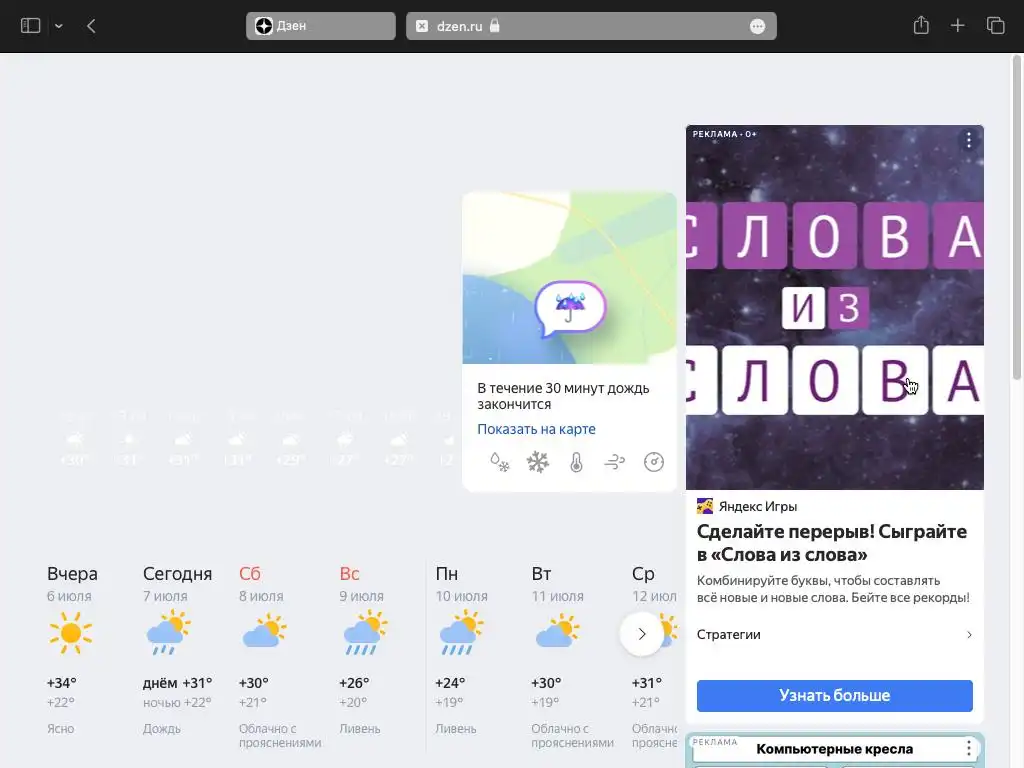This screenshot has width=1024, height=768.
Task: Click the ad description Комбинируйте буквы
Action: point(833,589)
